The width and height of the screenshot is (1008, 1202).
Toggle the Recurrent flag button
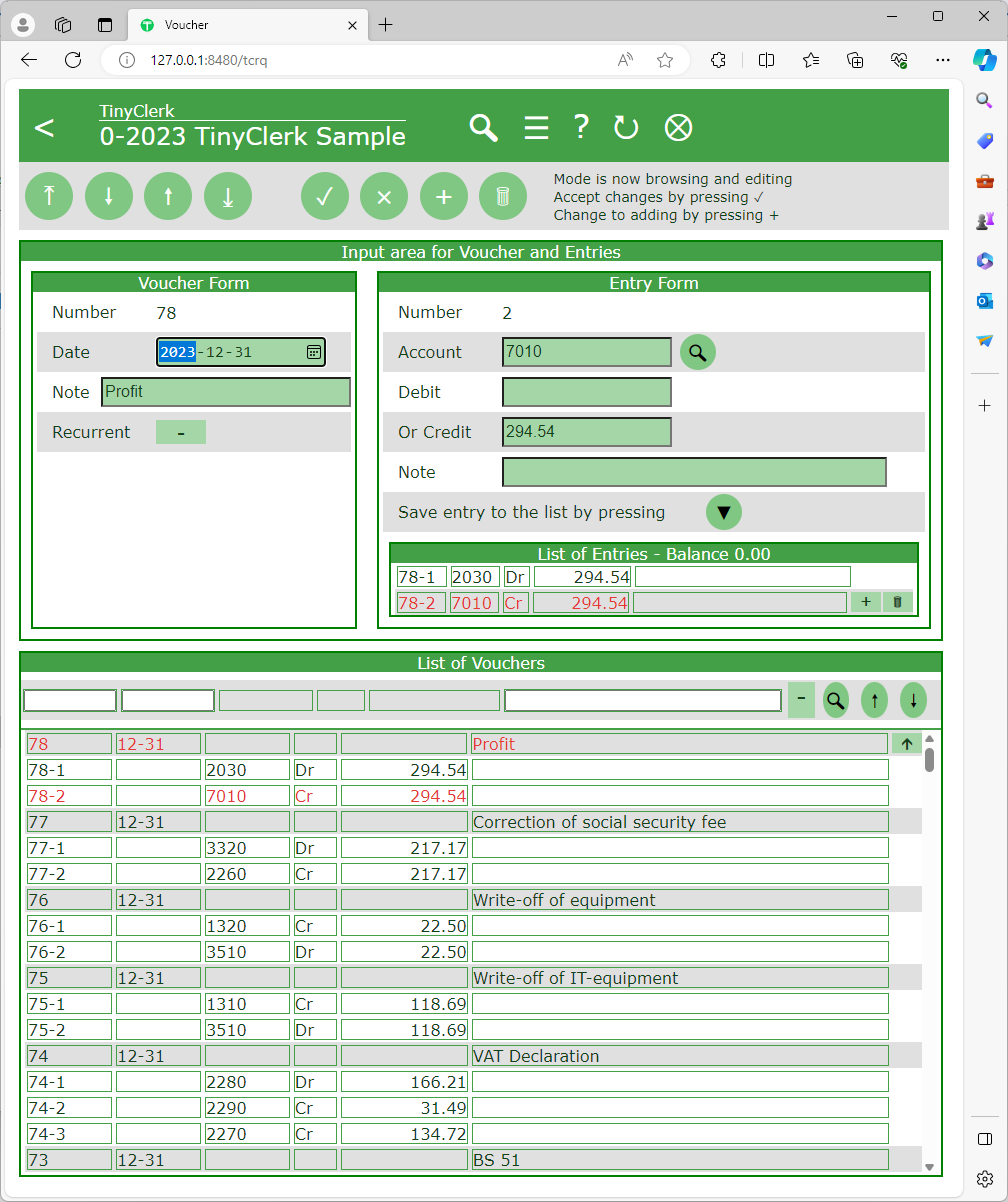[x=181, y=432]
